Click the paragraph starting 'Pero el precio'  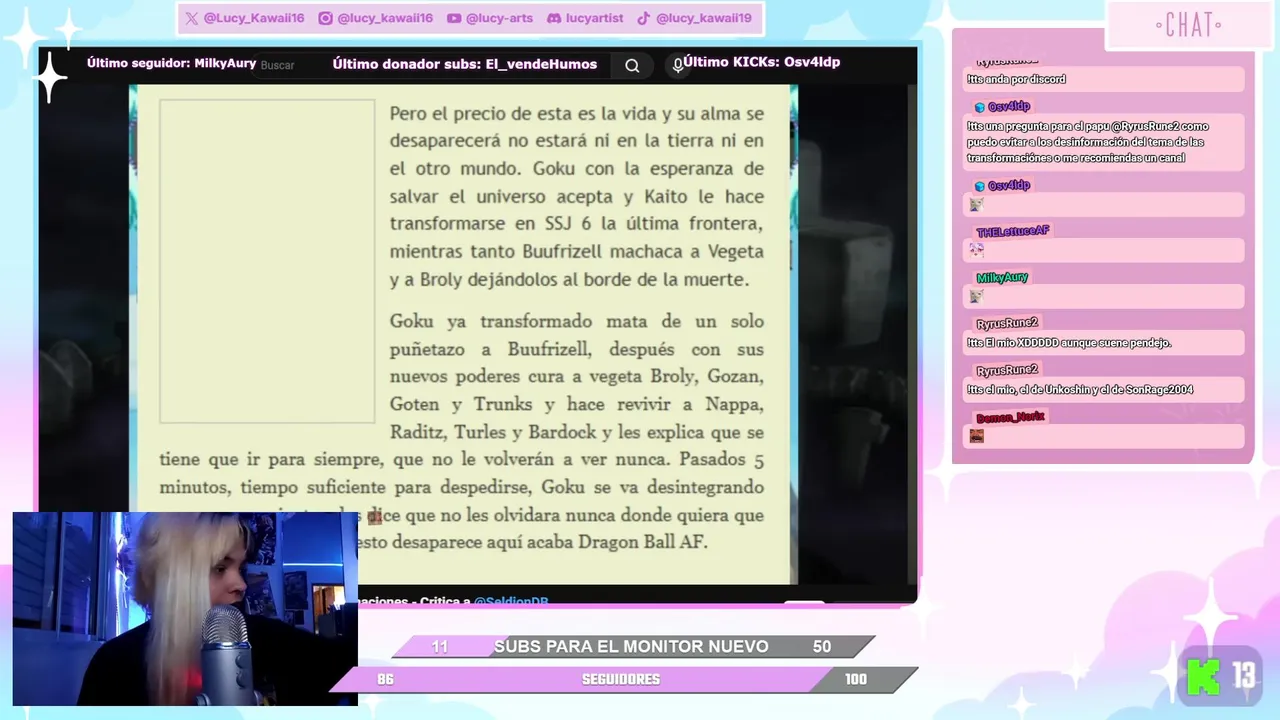(576, 197)
